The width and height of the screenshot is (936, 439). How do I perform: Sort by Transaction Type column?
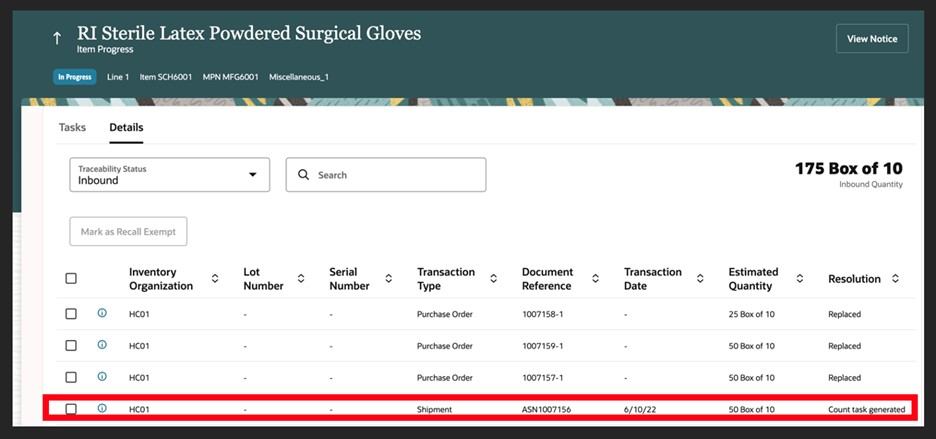coord(494,279)
